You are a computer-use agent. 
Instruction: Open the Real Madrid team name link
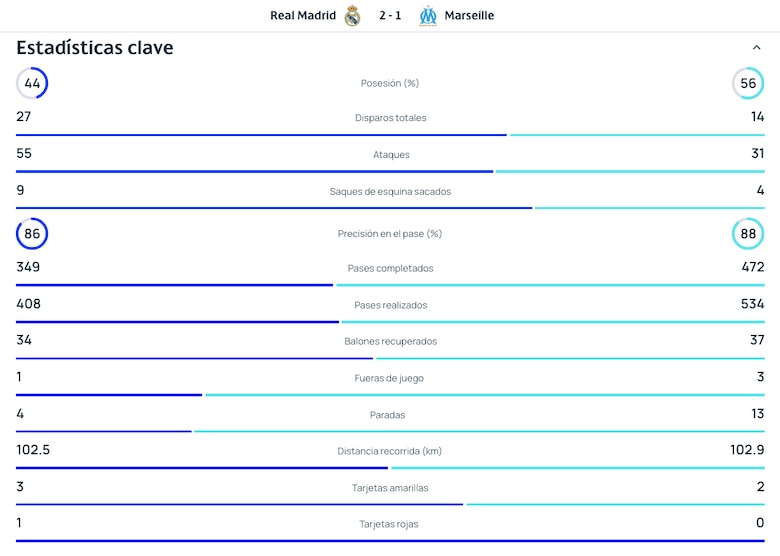pyautogui.click(x=303, y=15)
